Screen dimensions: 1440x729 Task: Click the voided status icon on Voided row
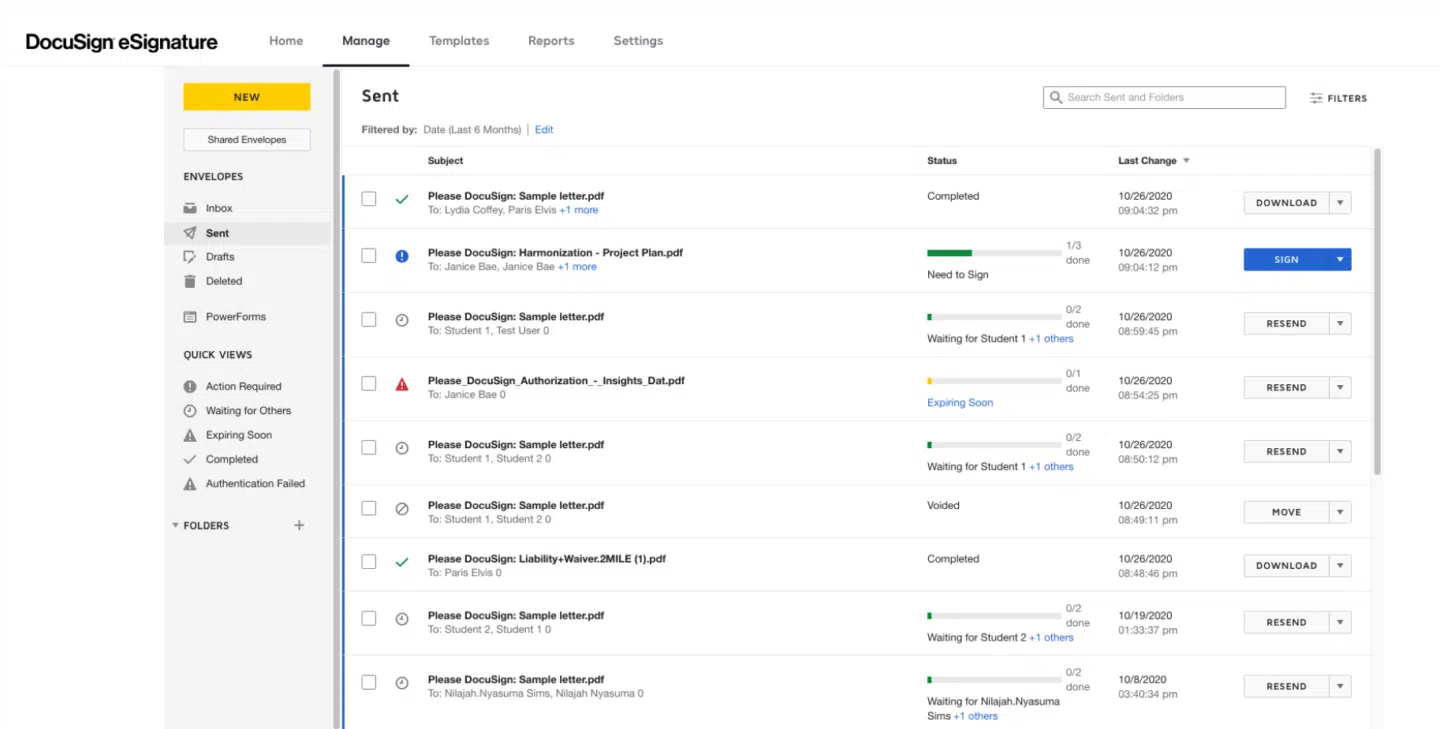402,509
